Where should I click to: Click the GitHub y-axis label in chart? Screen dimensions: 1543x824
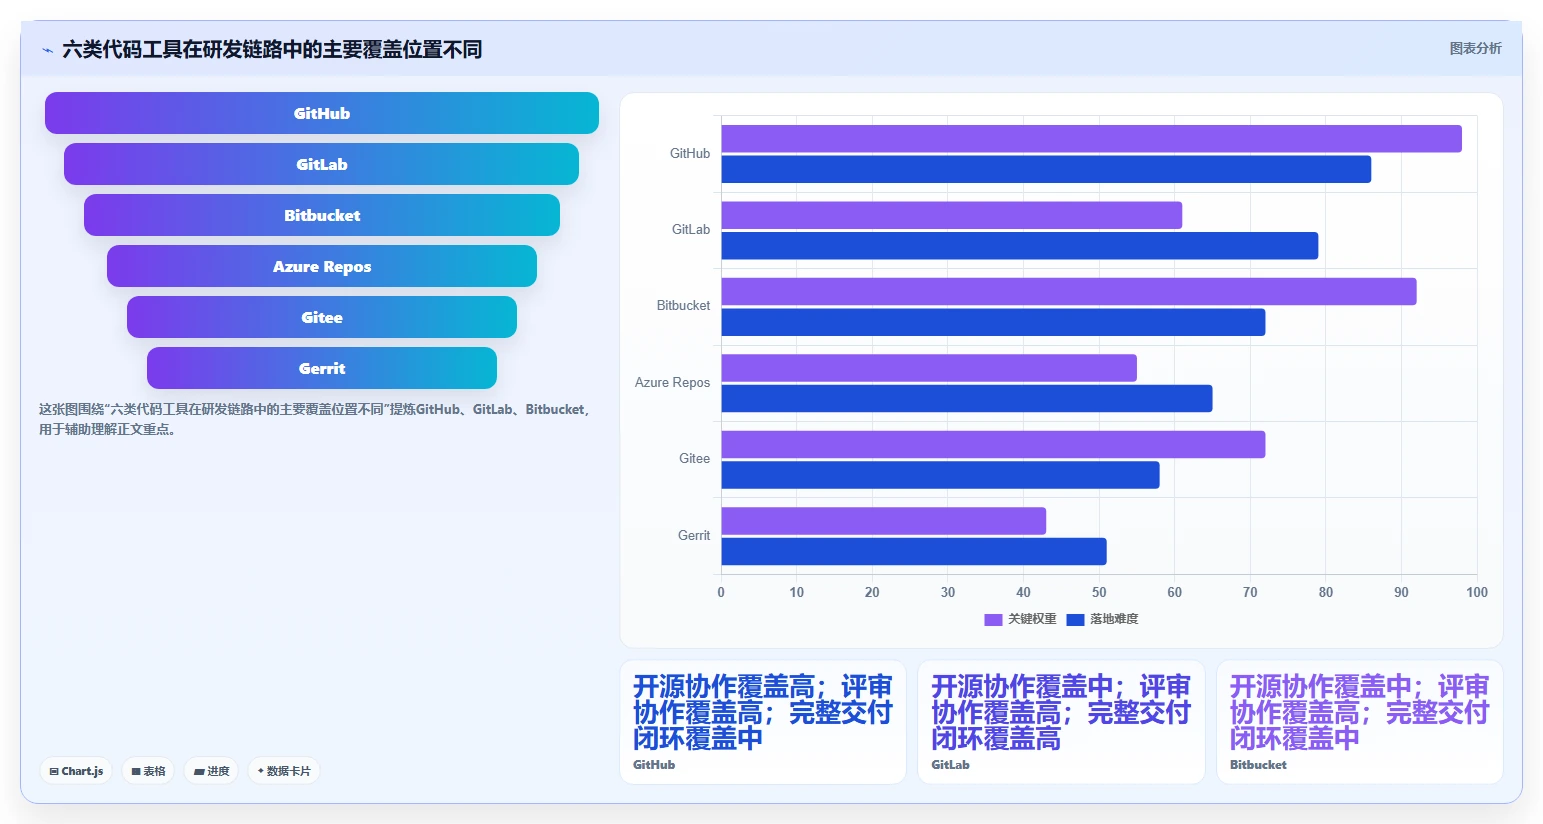point(690,153)
